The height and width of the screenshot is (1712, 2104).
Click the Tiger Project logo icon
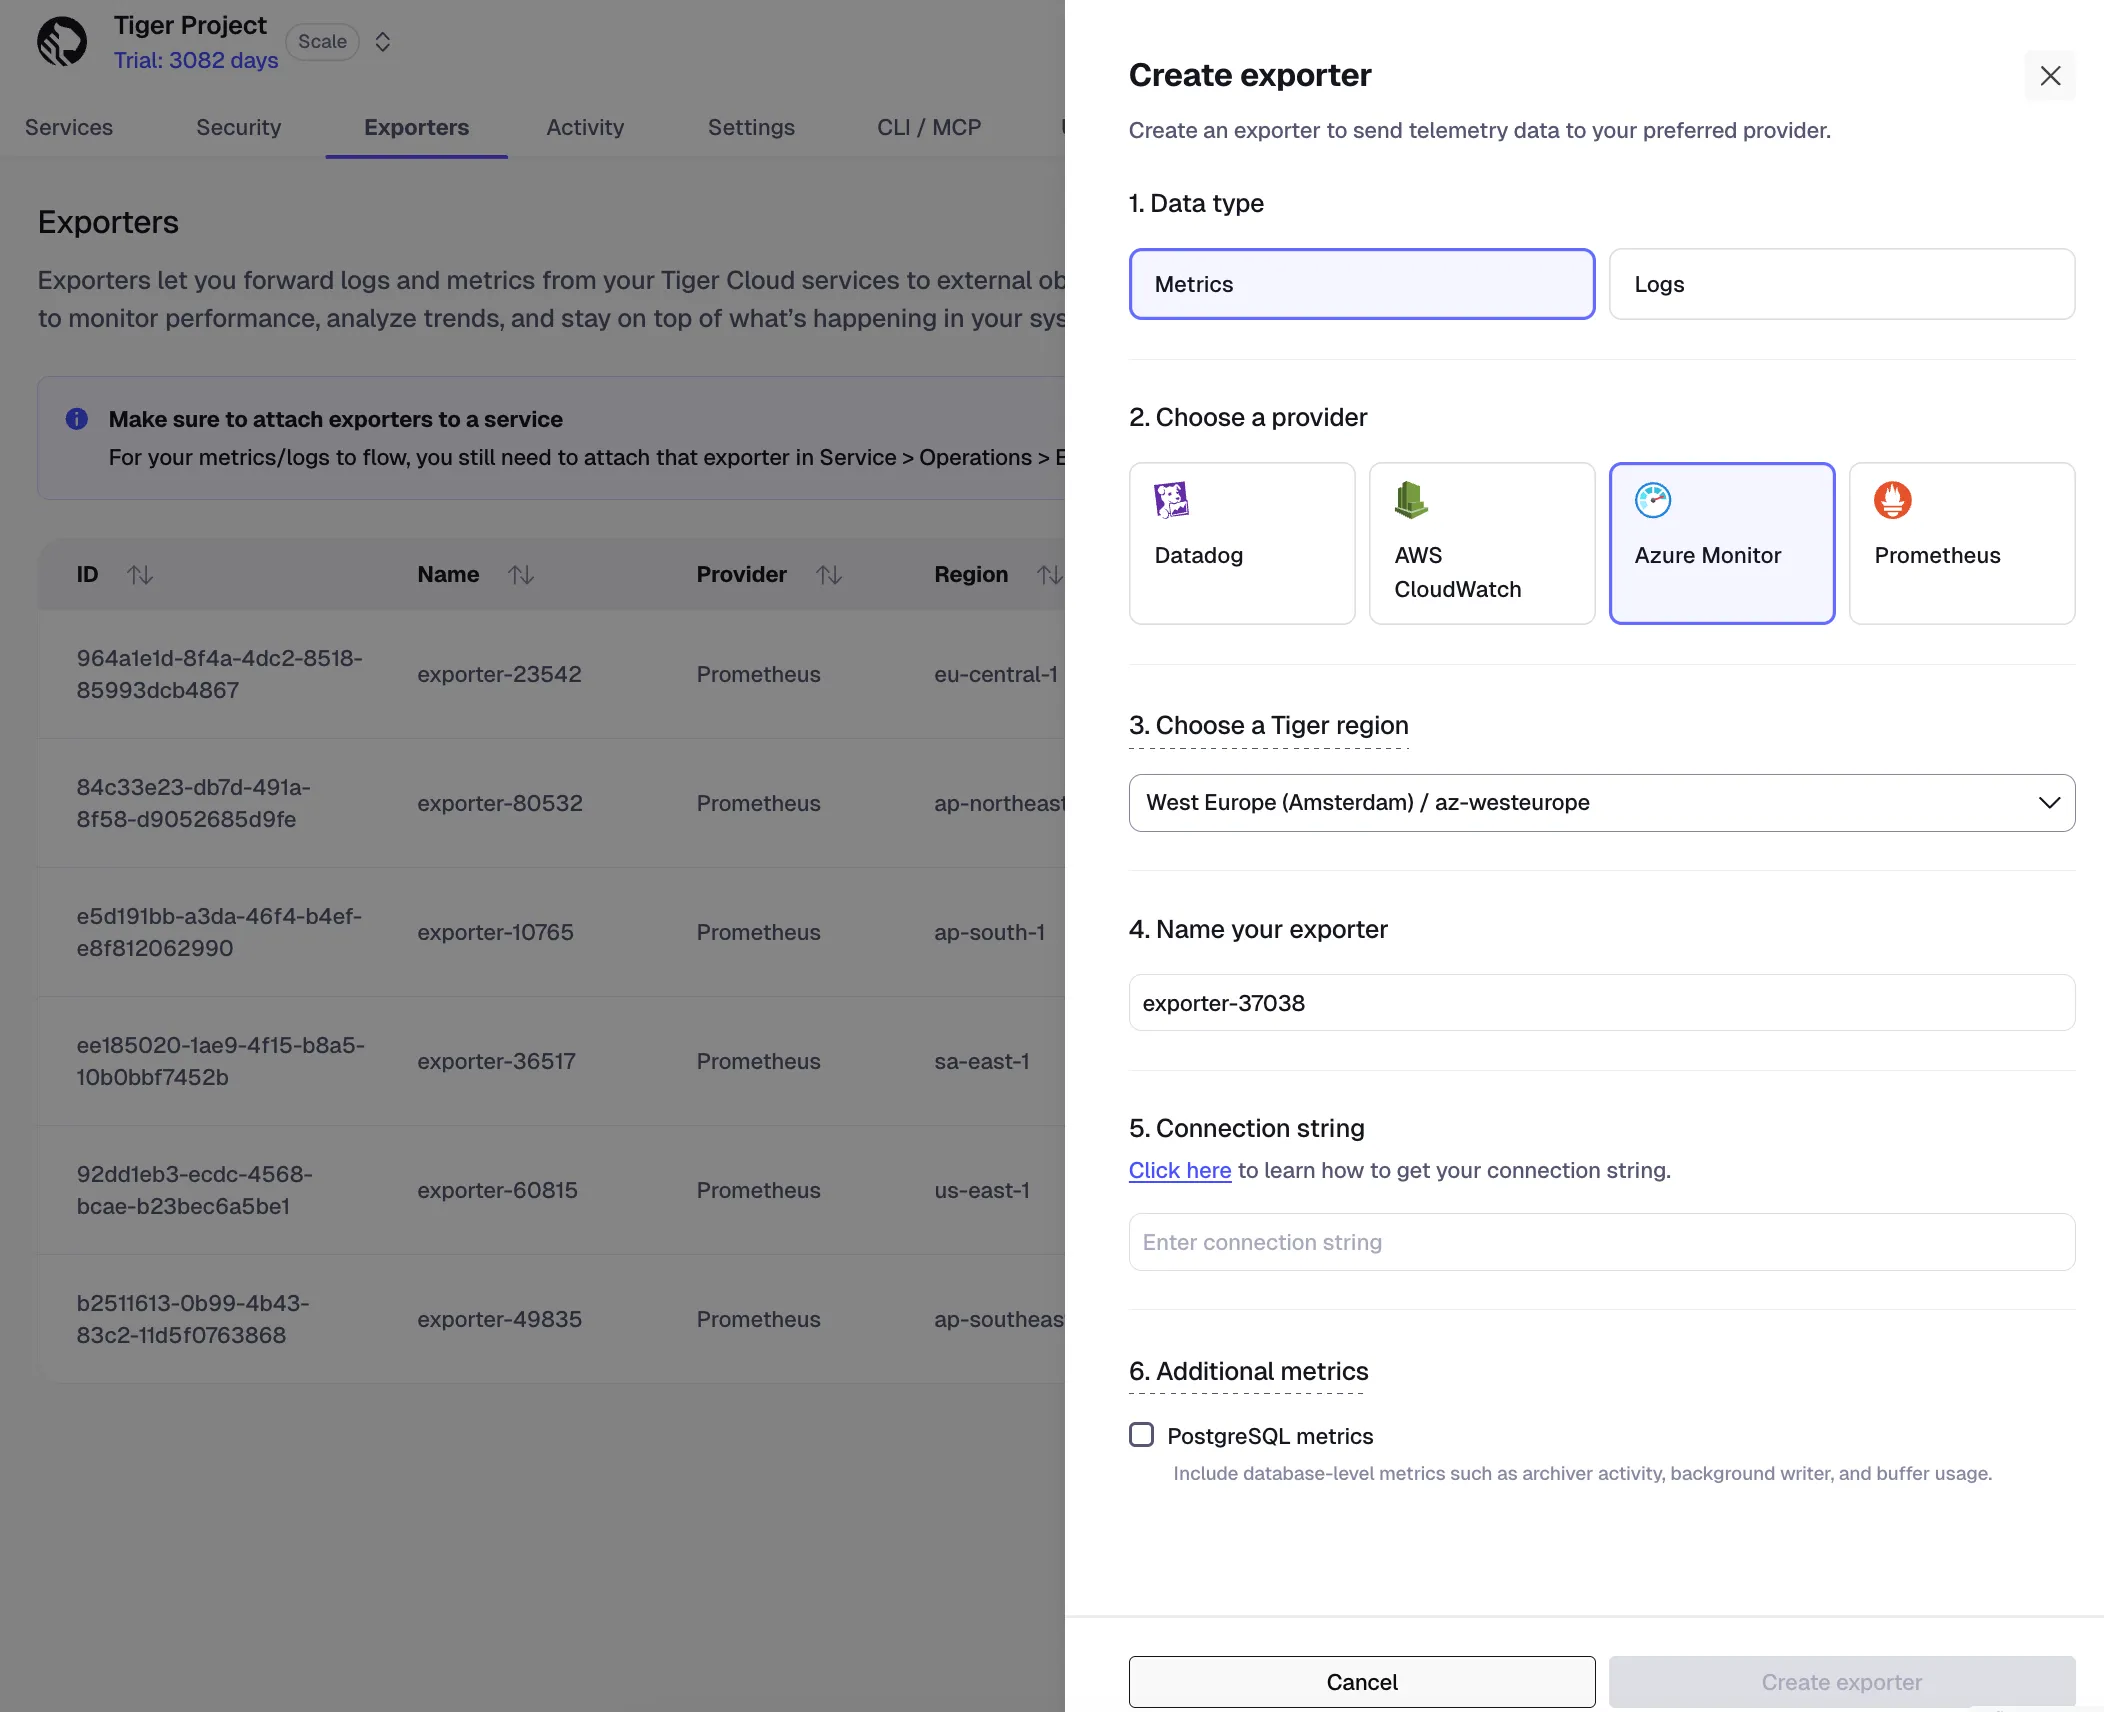[x=62, y=42]
